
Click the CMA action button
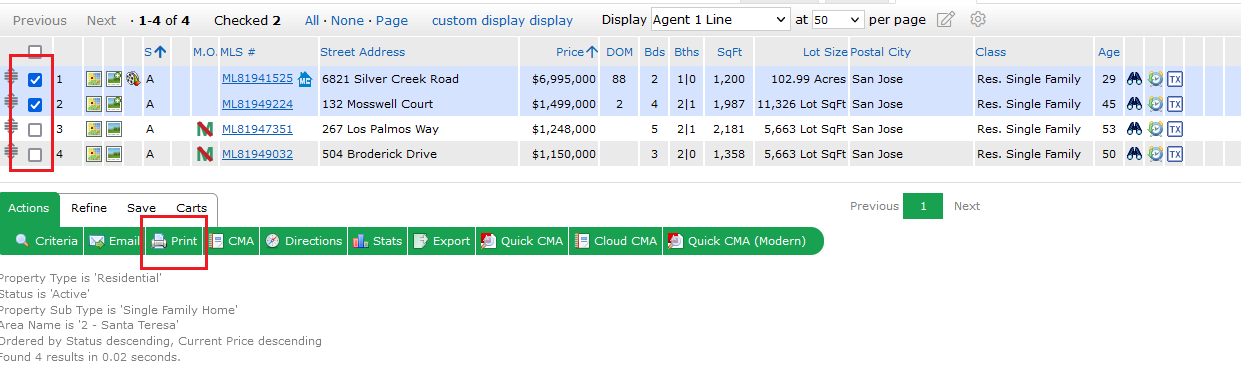232,241
